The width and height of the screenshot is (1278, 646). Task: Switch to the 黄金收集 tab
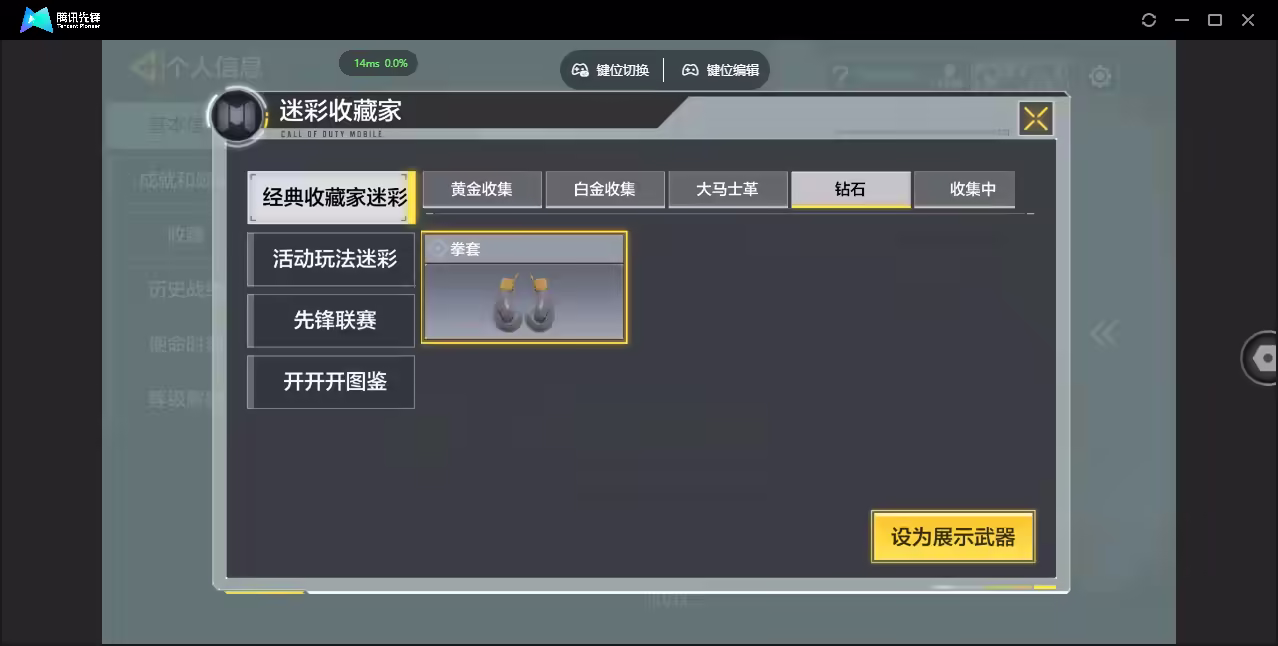click(x=481, y=189)
